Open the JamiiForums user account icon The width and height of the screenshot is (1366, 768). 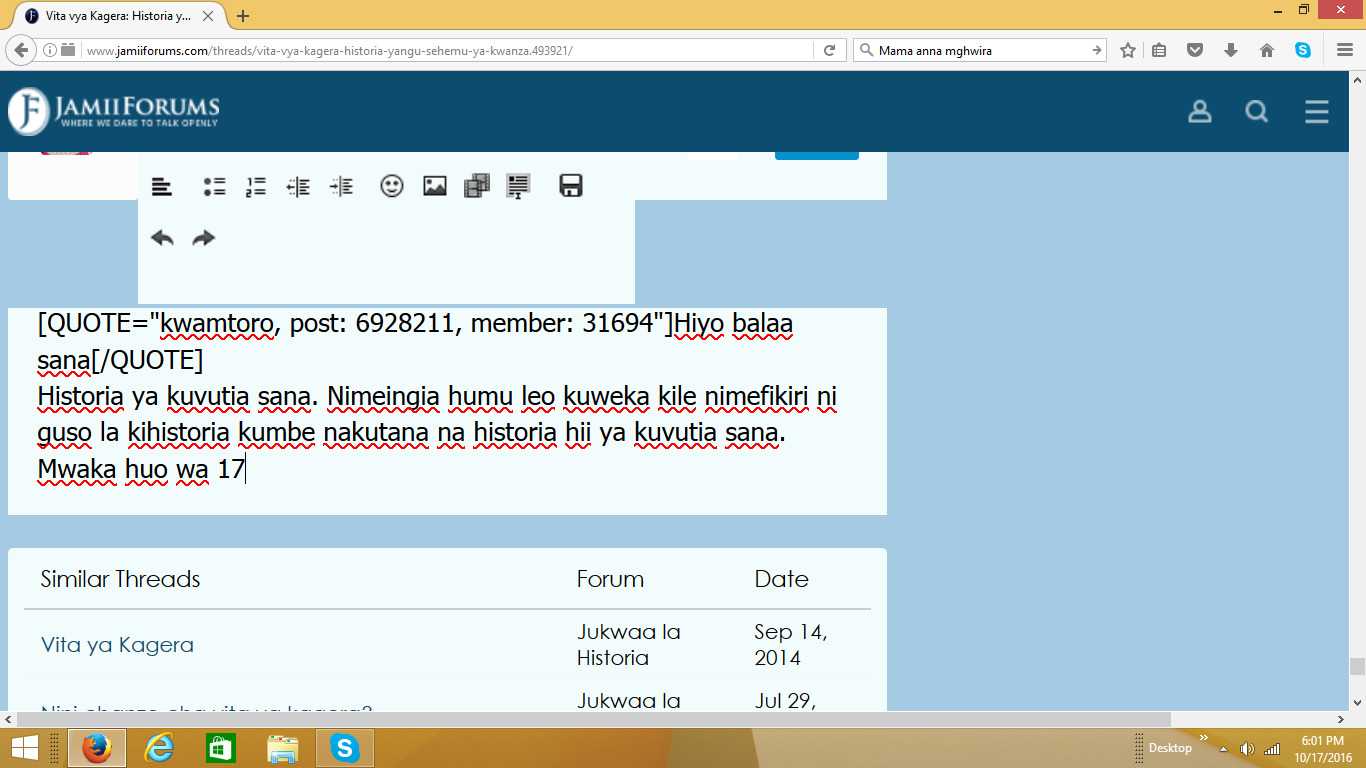[x=1200, y=112]
